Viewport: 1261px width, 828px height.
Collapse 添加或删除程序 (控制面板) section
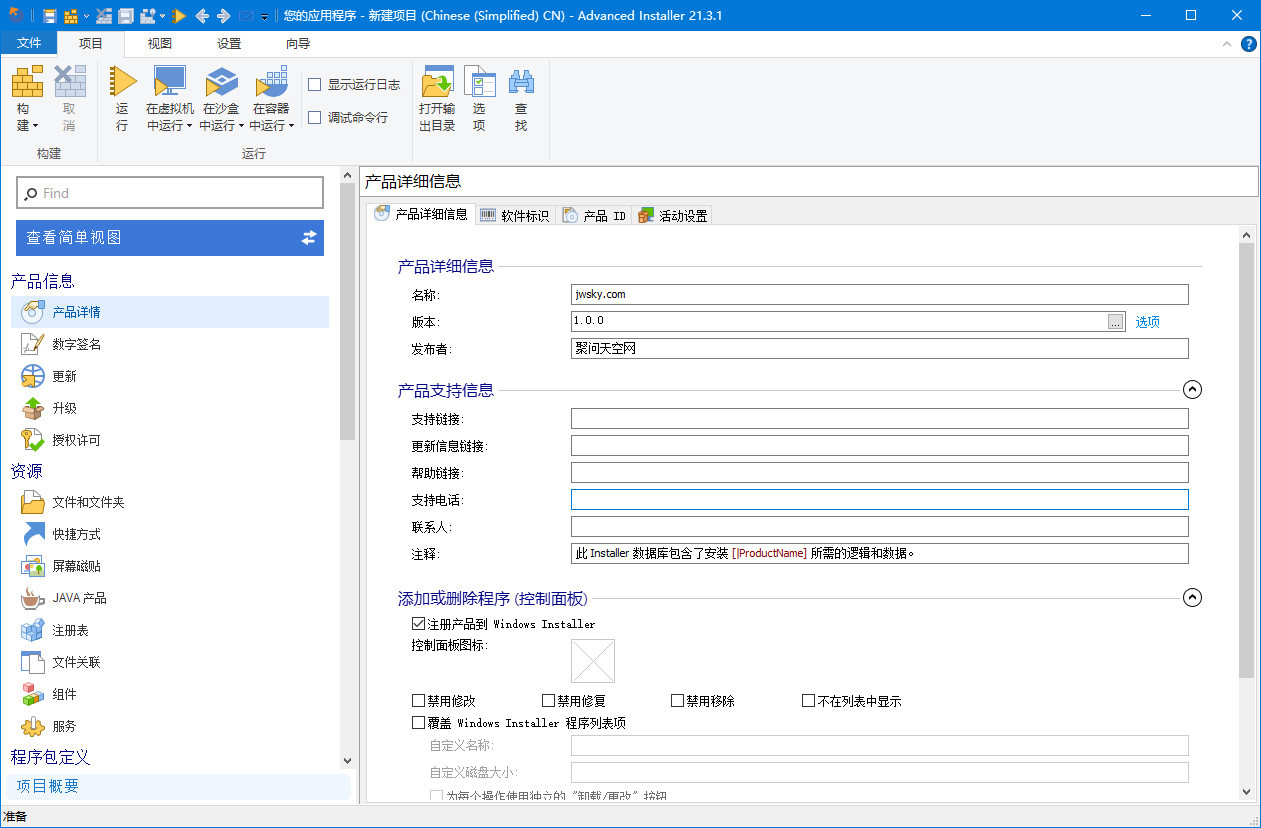click(x=1192, y=598)
